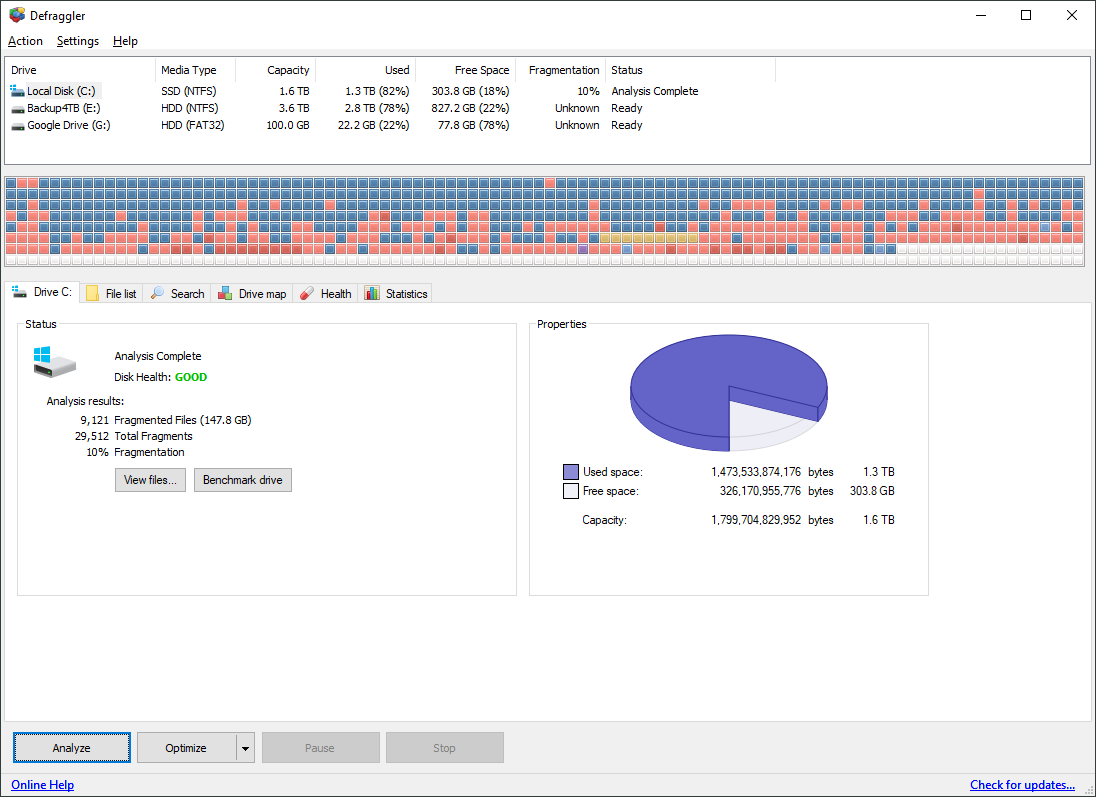Sort by the Capacity column header
Screen dimensions: 1096x797
coord(275,70)
